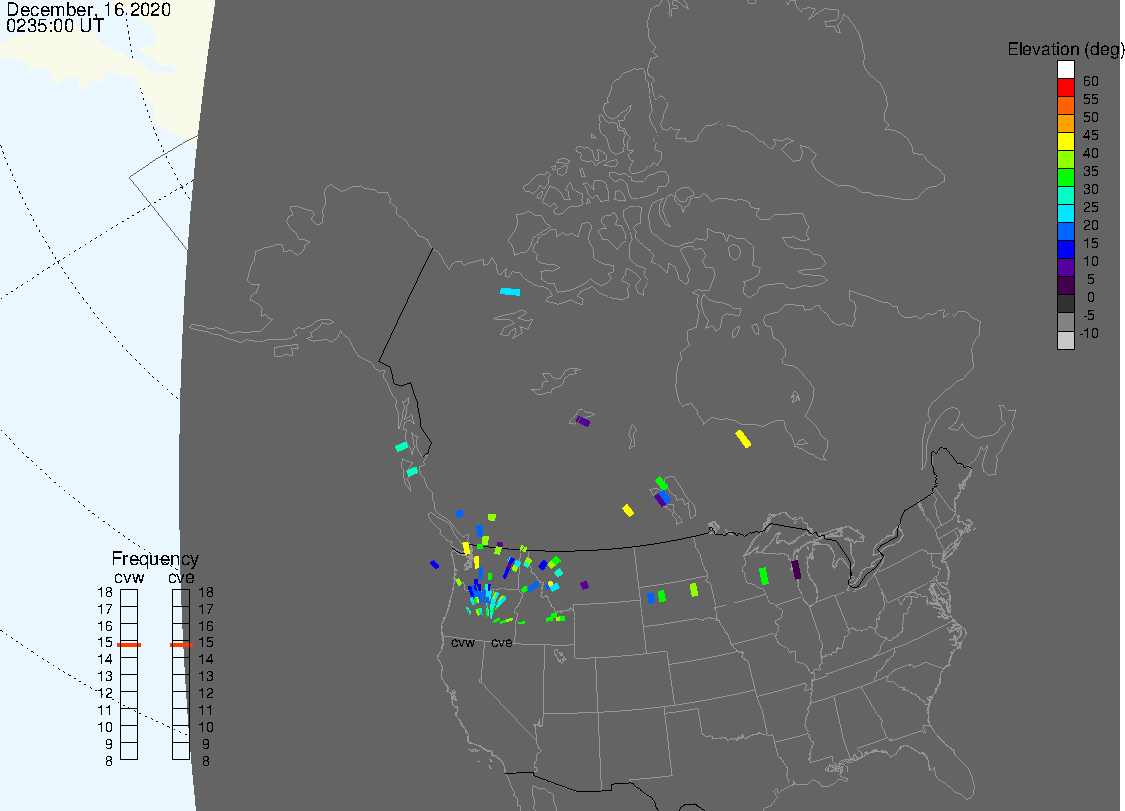
Task: Select the yellow elevation legend swatch
Action: [1065, 141]
